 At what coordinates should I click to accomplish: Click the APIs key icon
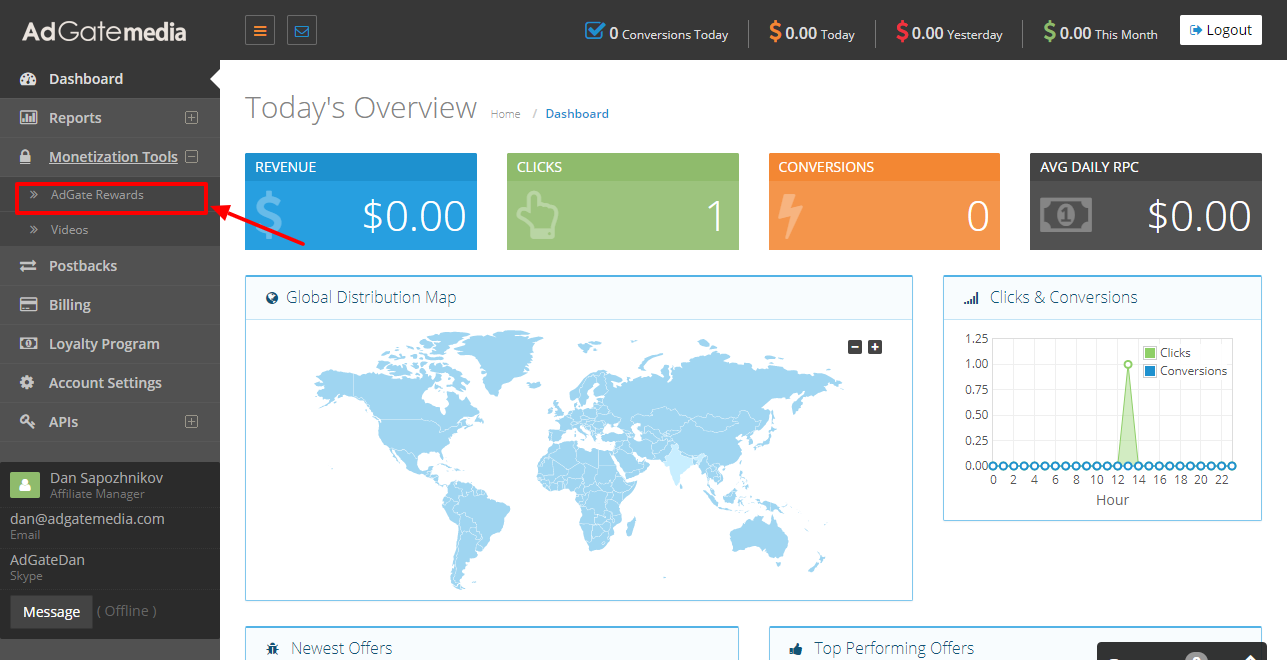[28, 422]
